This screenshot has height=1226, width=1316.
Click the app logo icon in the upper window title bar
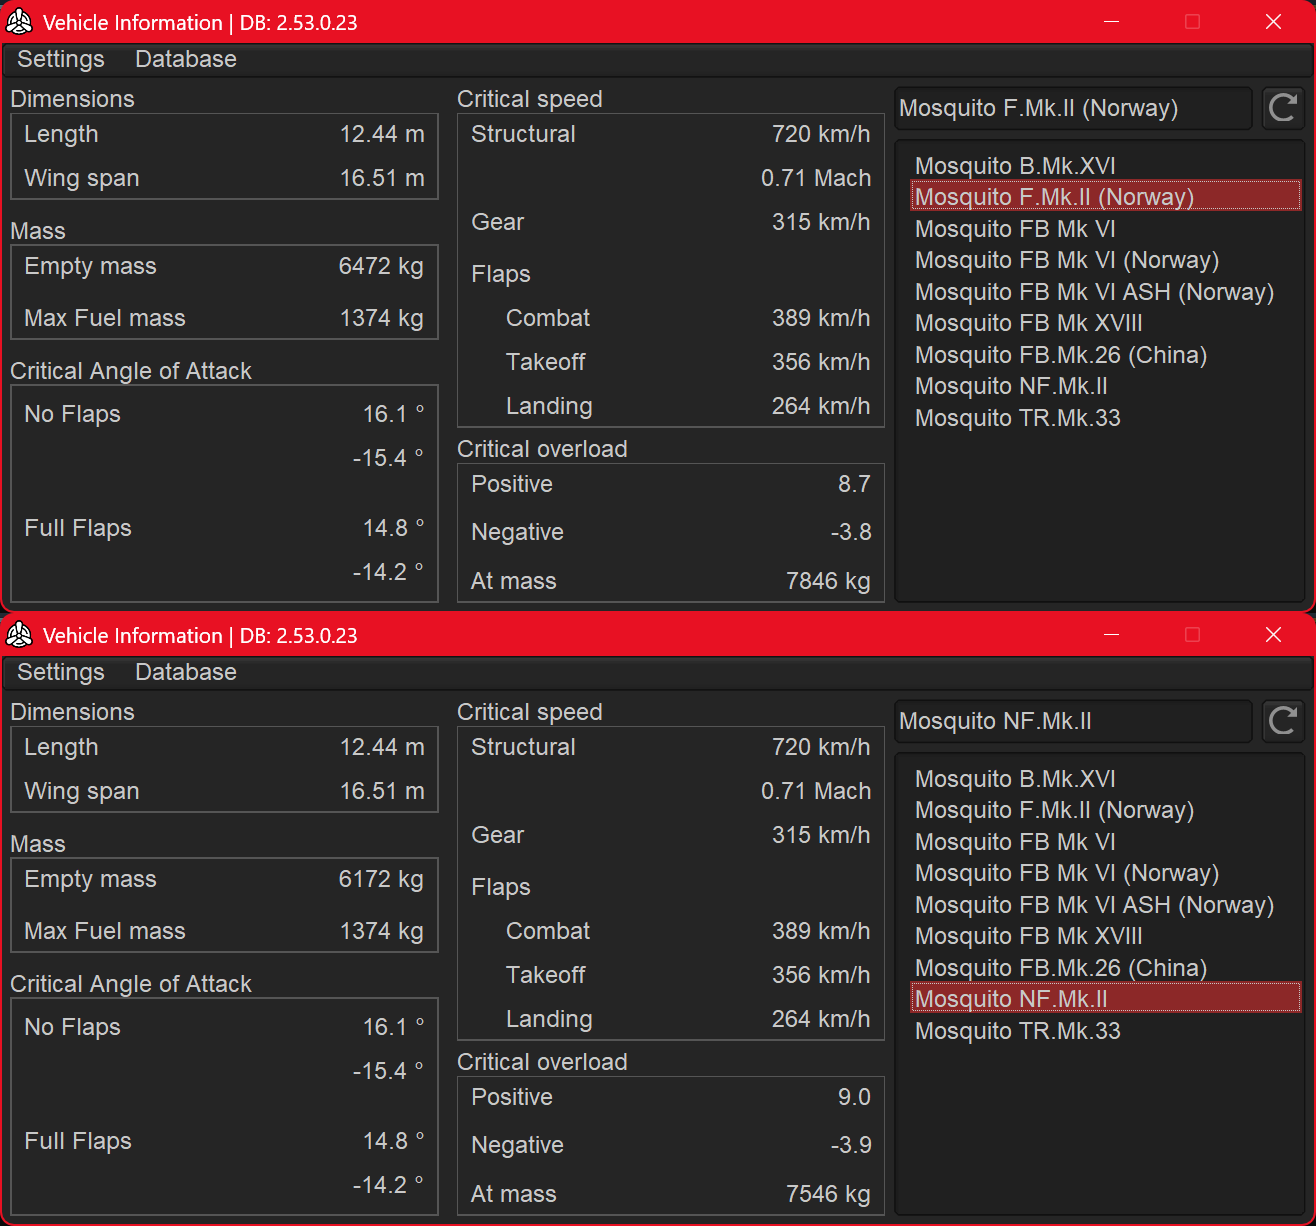[19, 22]
